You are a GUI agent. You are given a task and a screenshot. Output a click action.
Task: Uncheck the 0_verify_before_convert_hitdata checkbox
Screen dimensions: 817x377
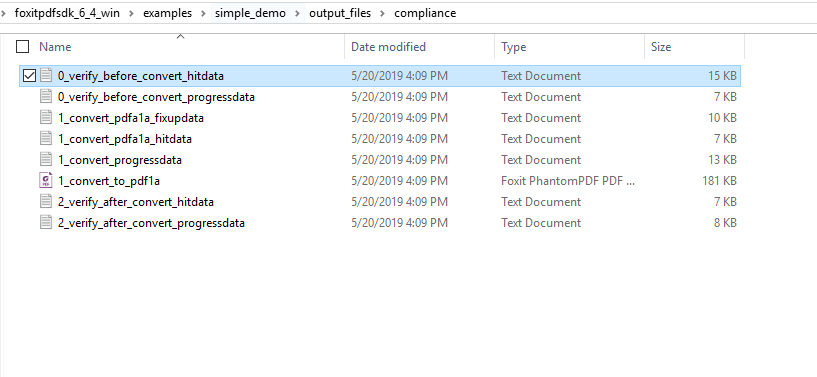[x=29, y=76]
